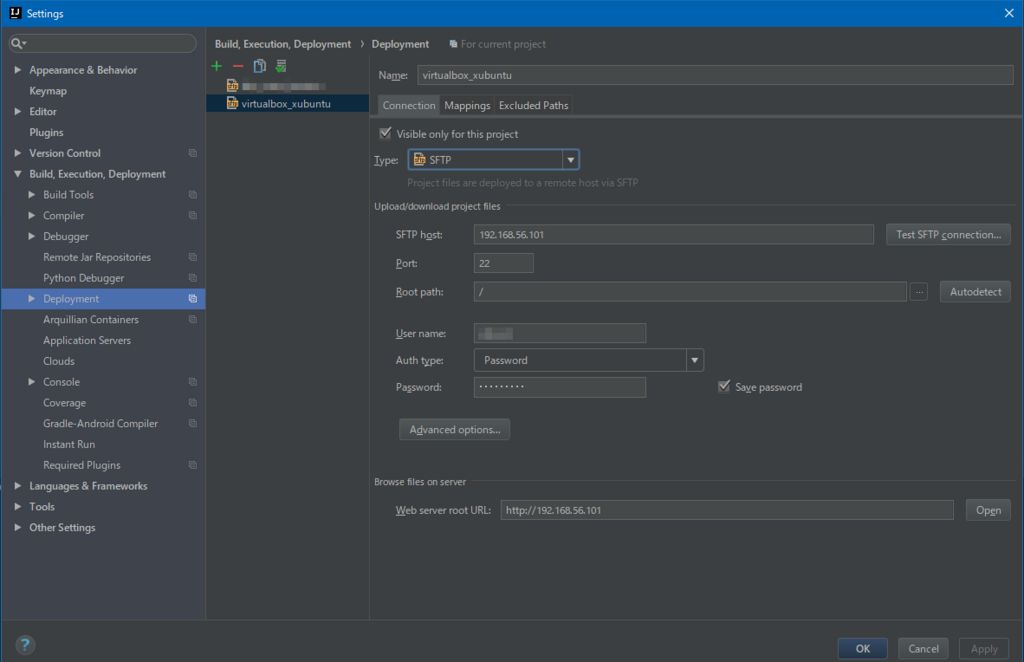Click project-level icon beside Remote Jar Repositories
Screen dimensions: 1024x662
tap(193, 257)
